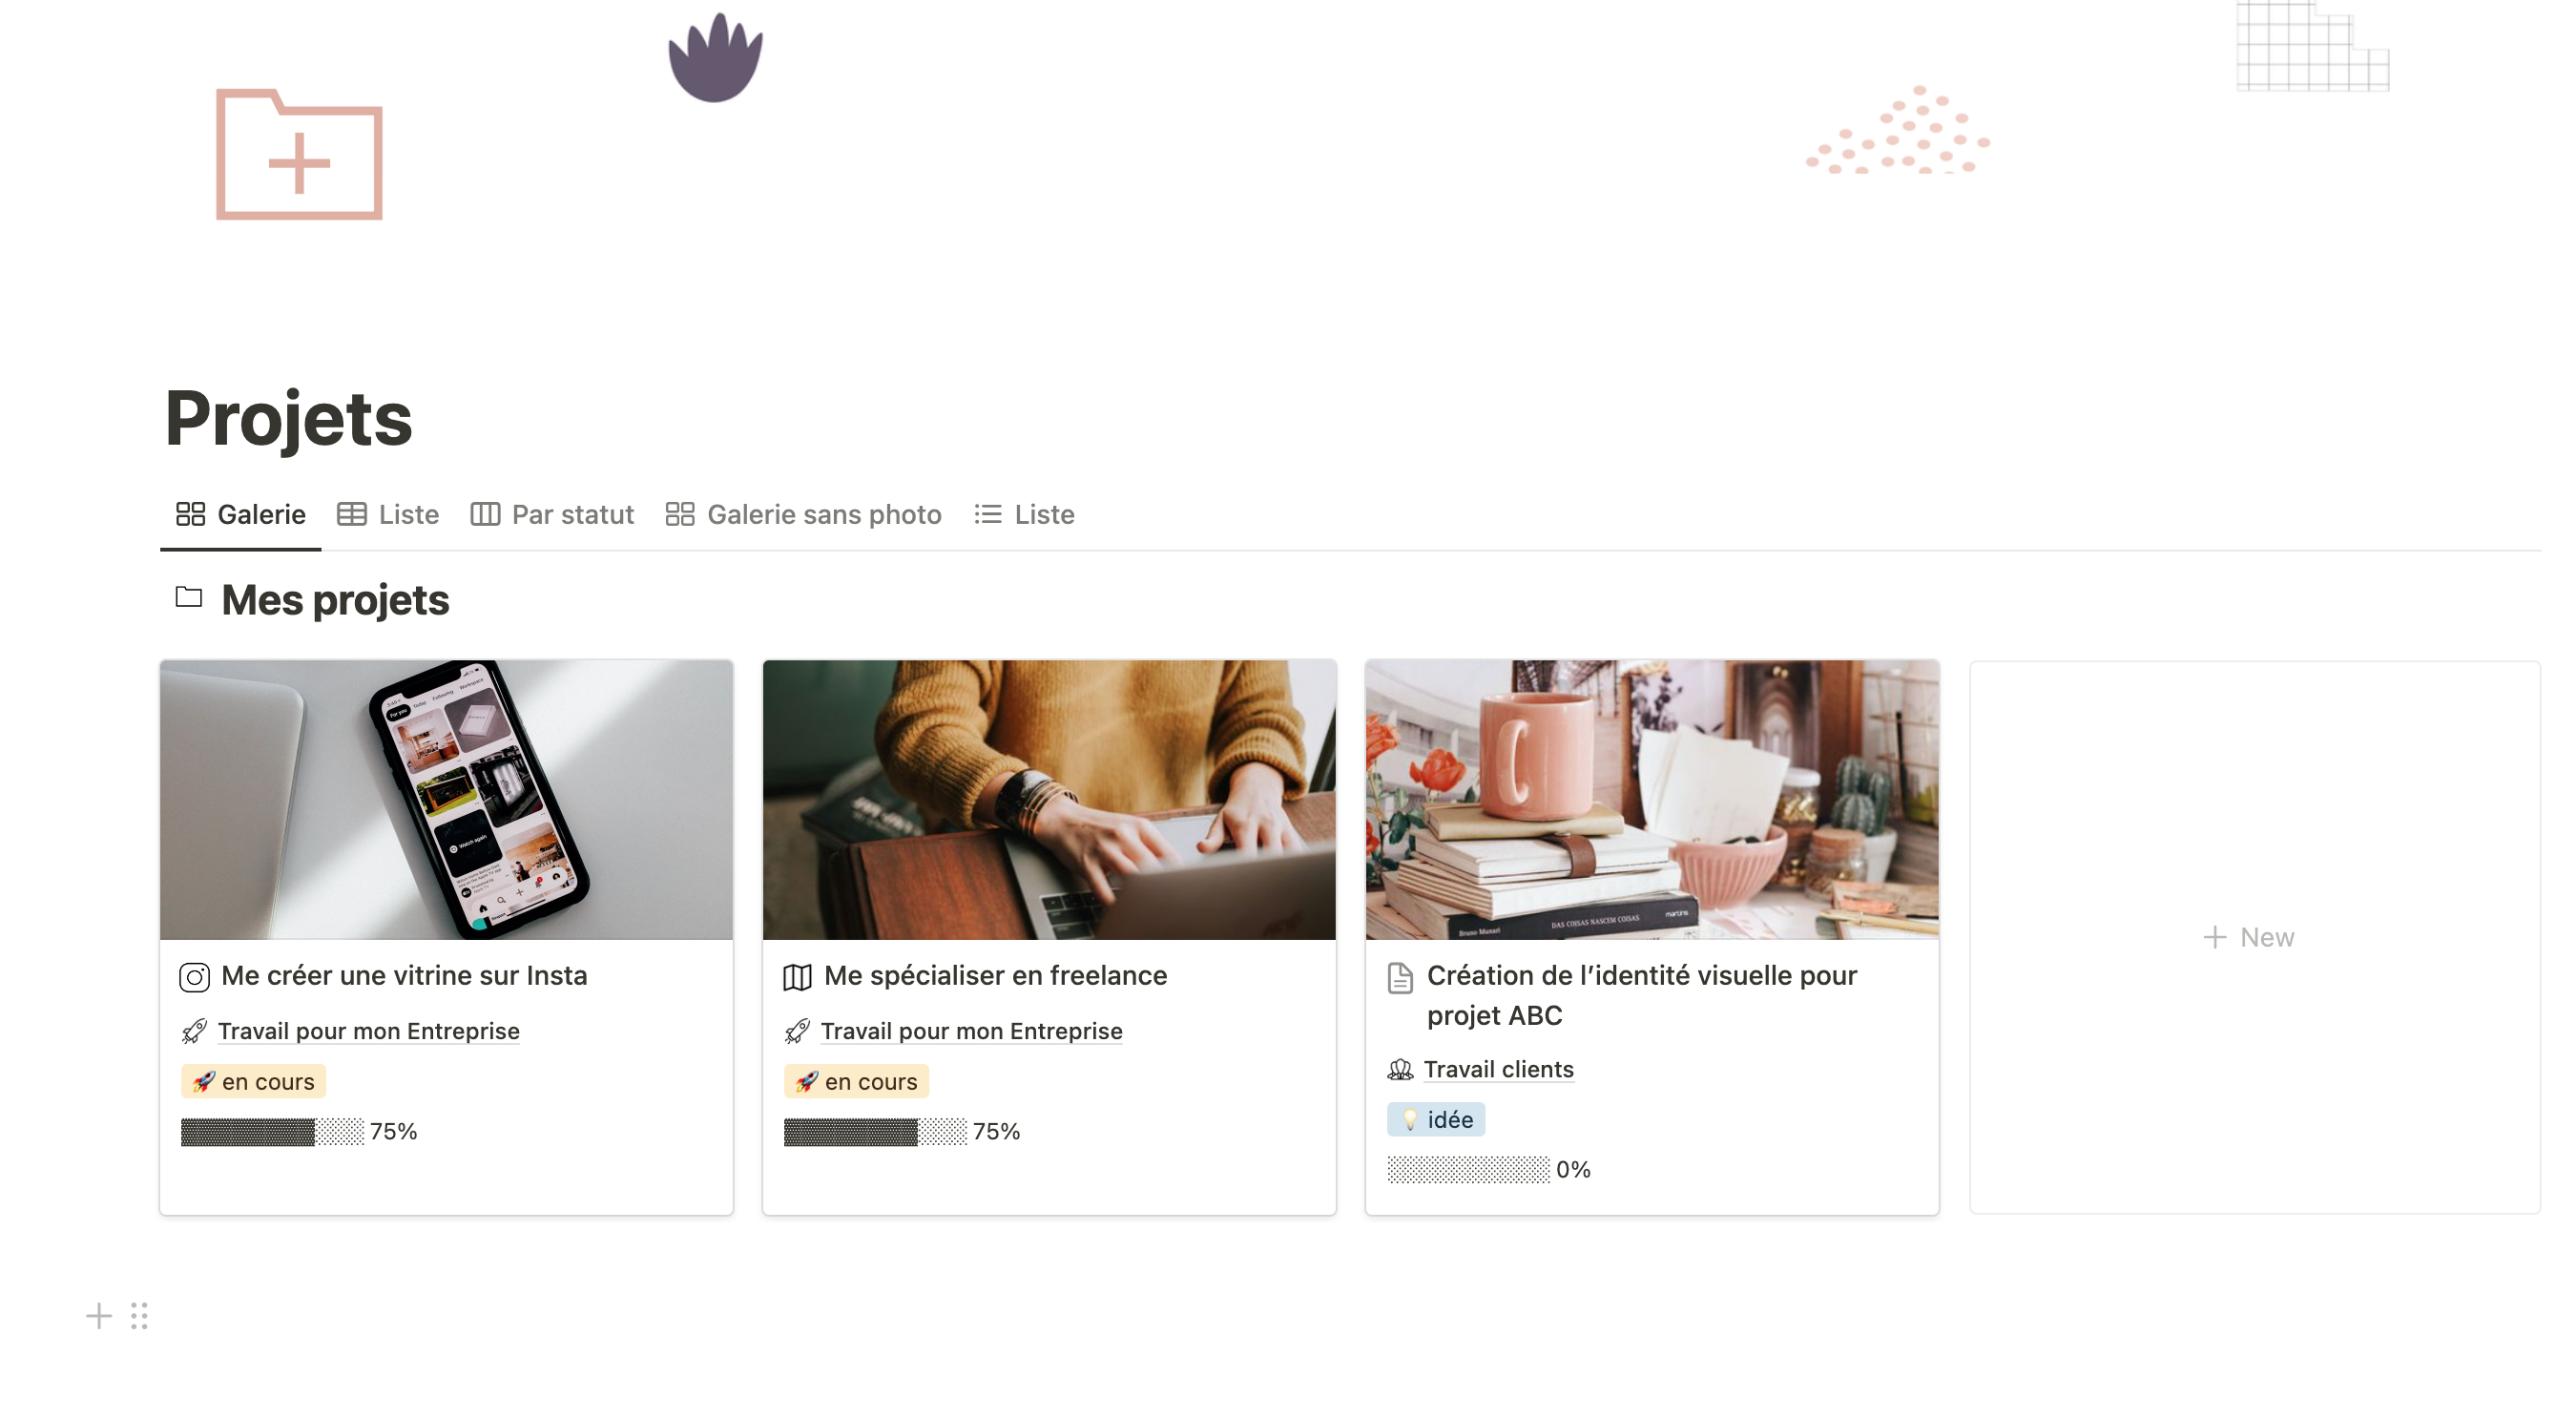Open the first Liste table view tab
The width and height of the screenshot is (2576, 1418).
click(388, 514)
